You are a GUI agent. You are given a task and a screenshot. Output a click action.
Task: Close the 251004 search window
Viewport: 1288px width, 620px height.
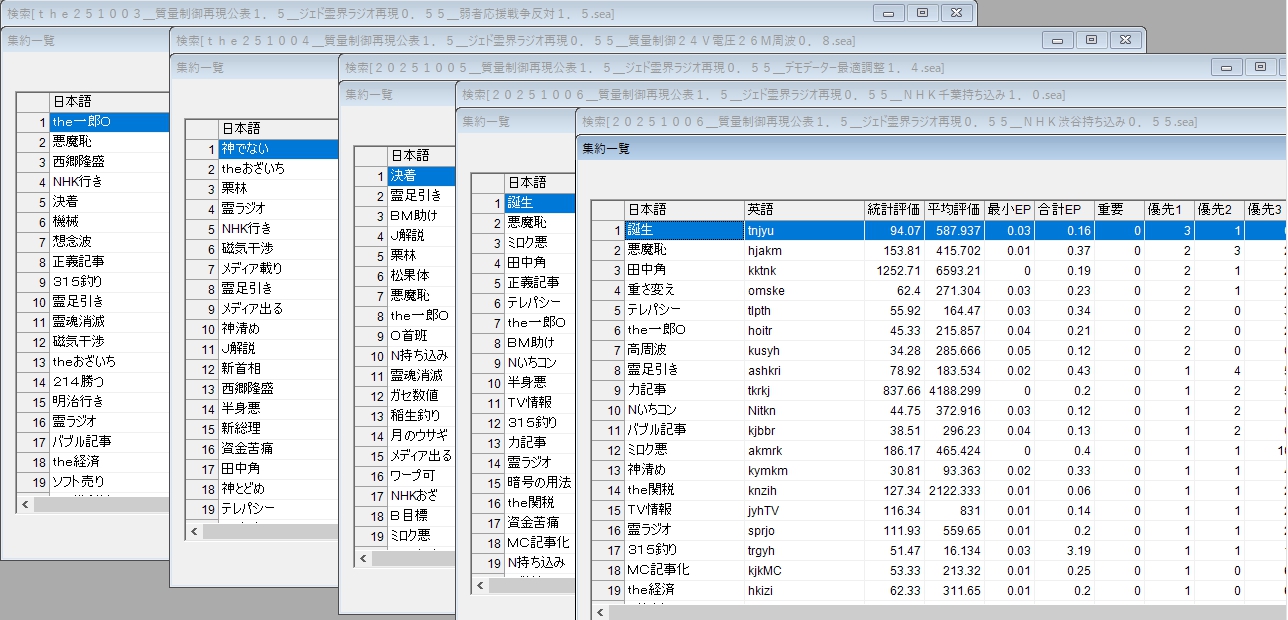[x=1125, y=40]
